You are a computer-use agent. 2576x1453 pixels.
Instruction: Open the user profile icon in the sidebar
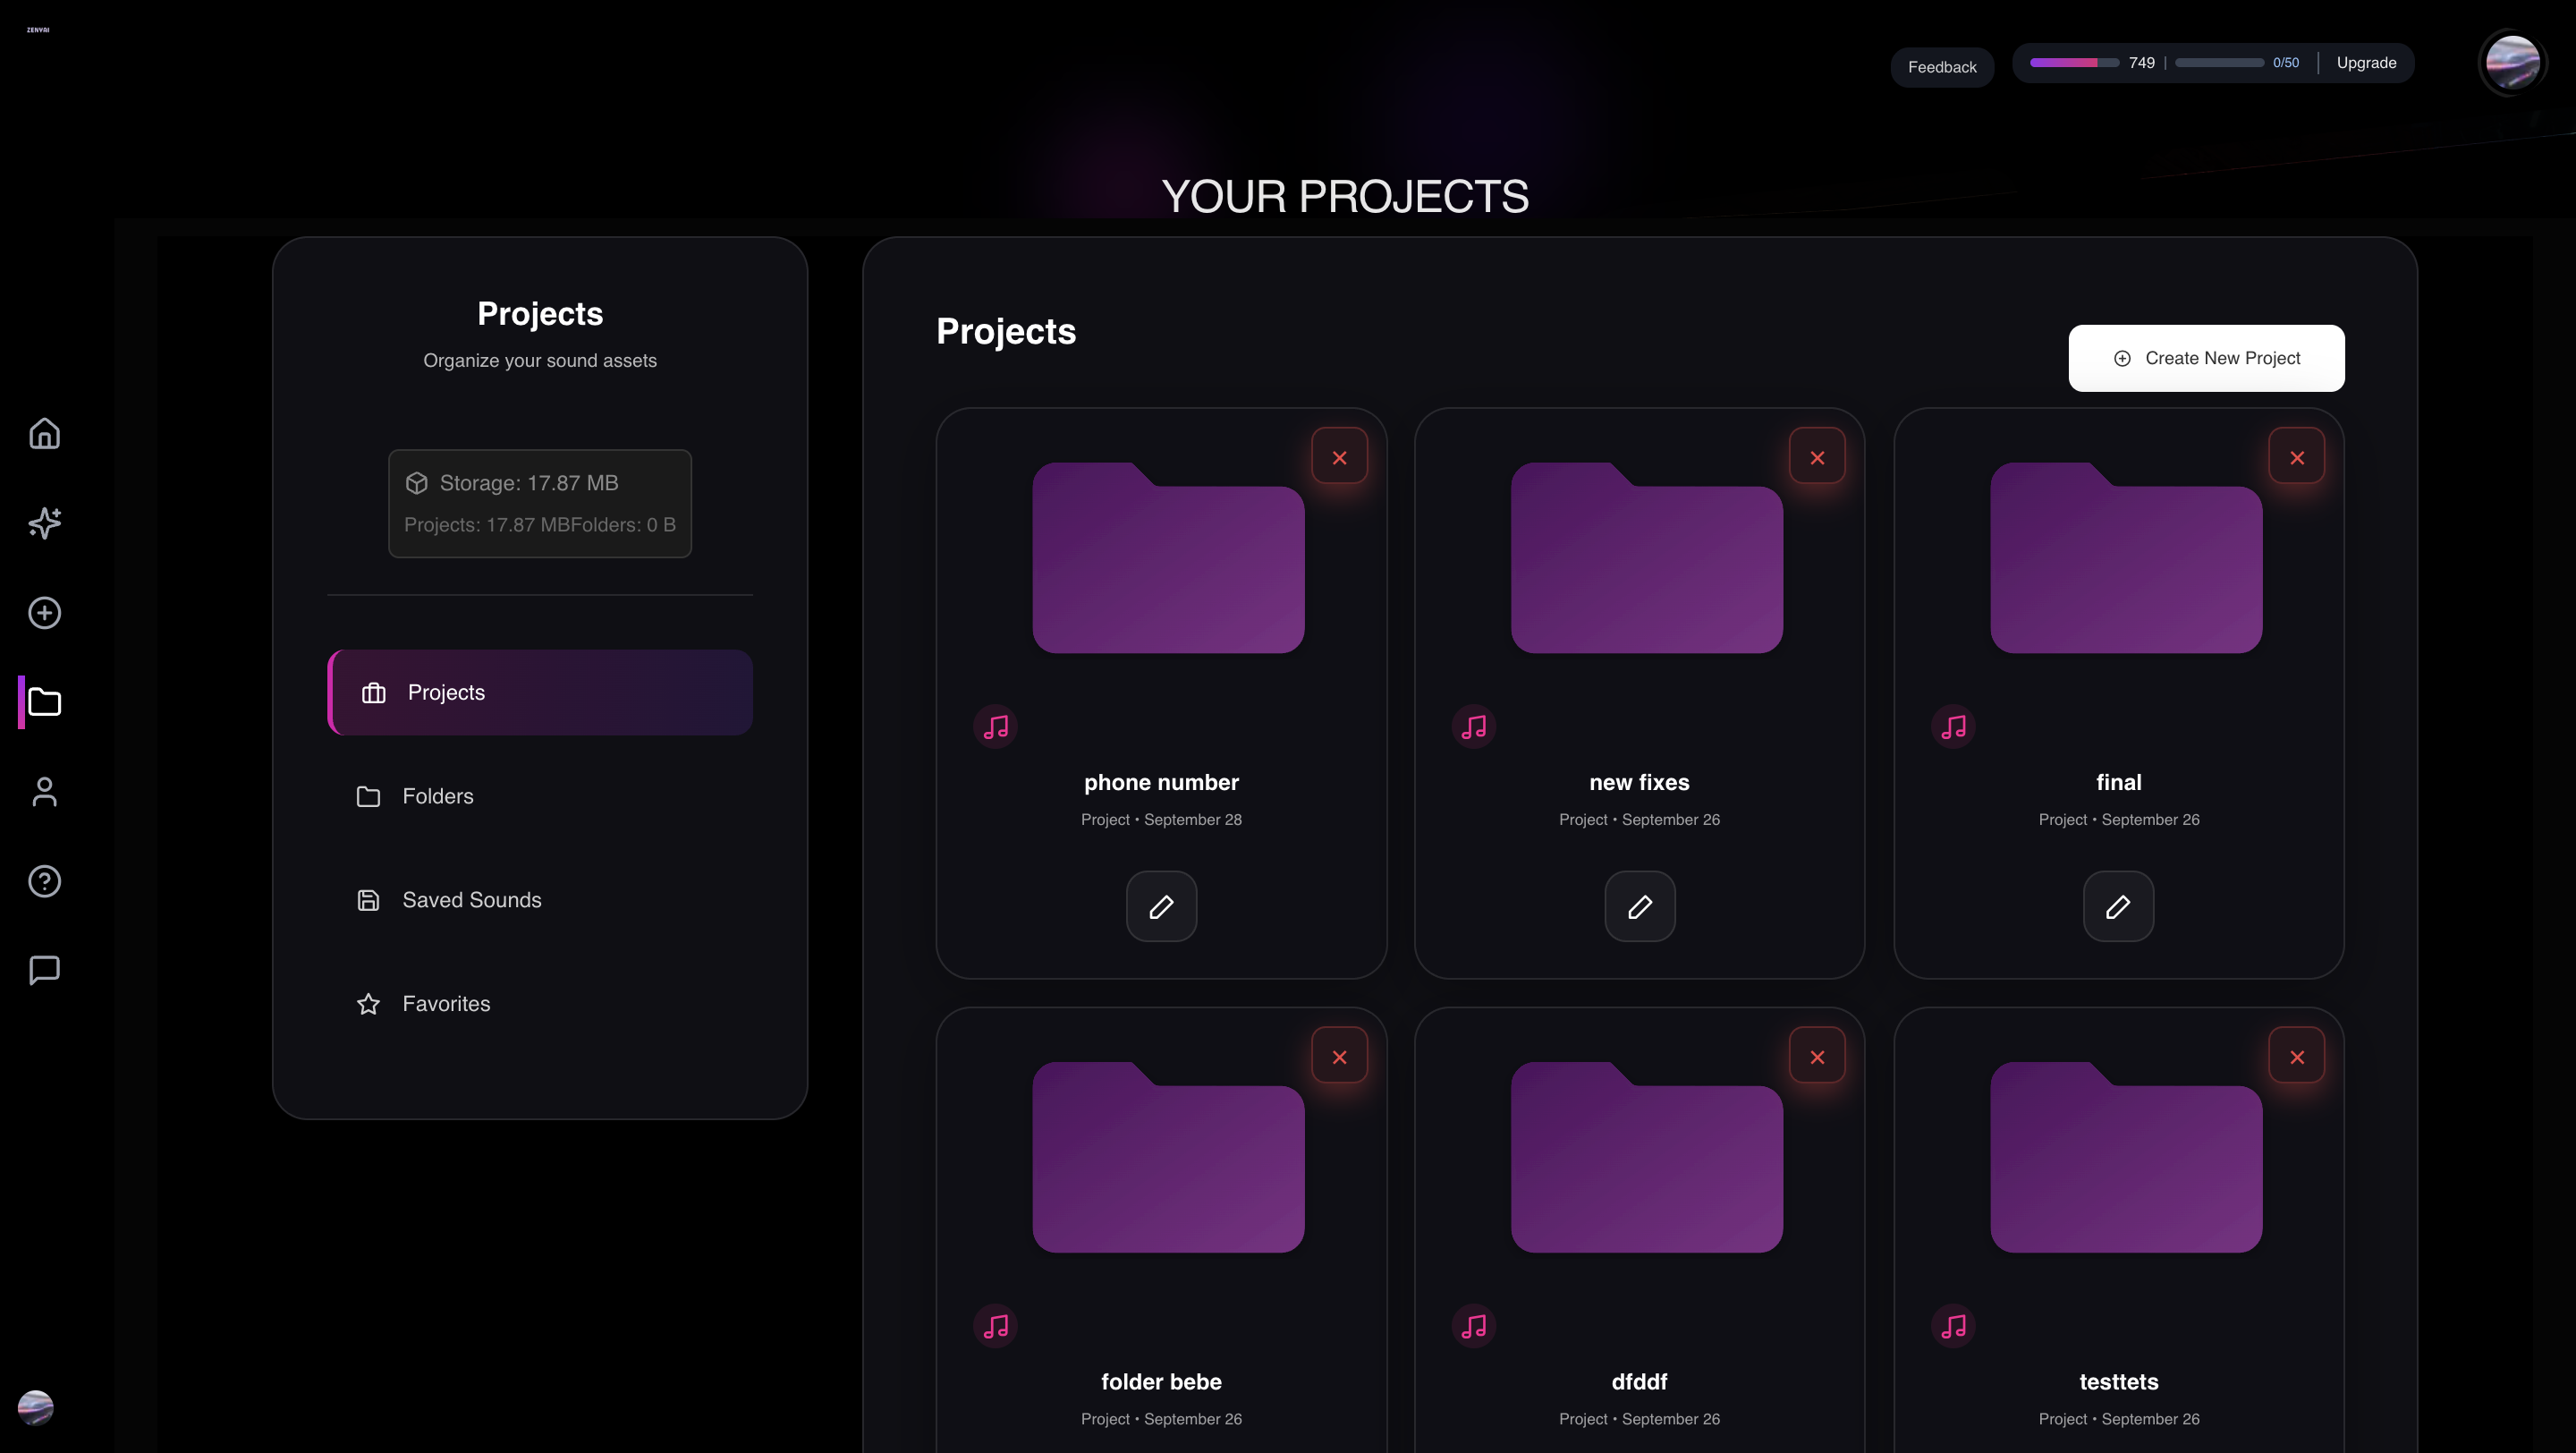pyautogui.click(x=44, y=792)
